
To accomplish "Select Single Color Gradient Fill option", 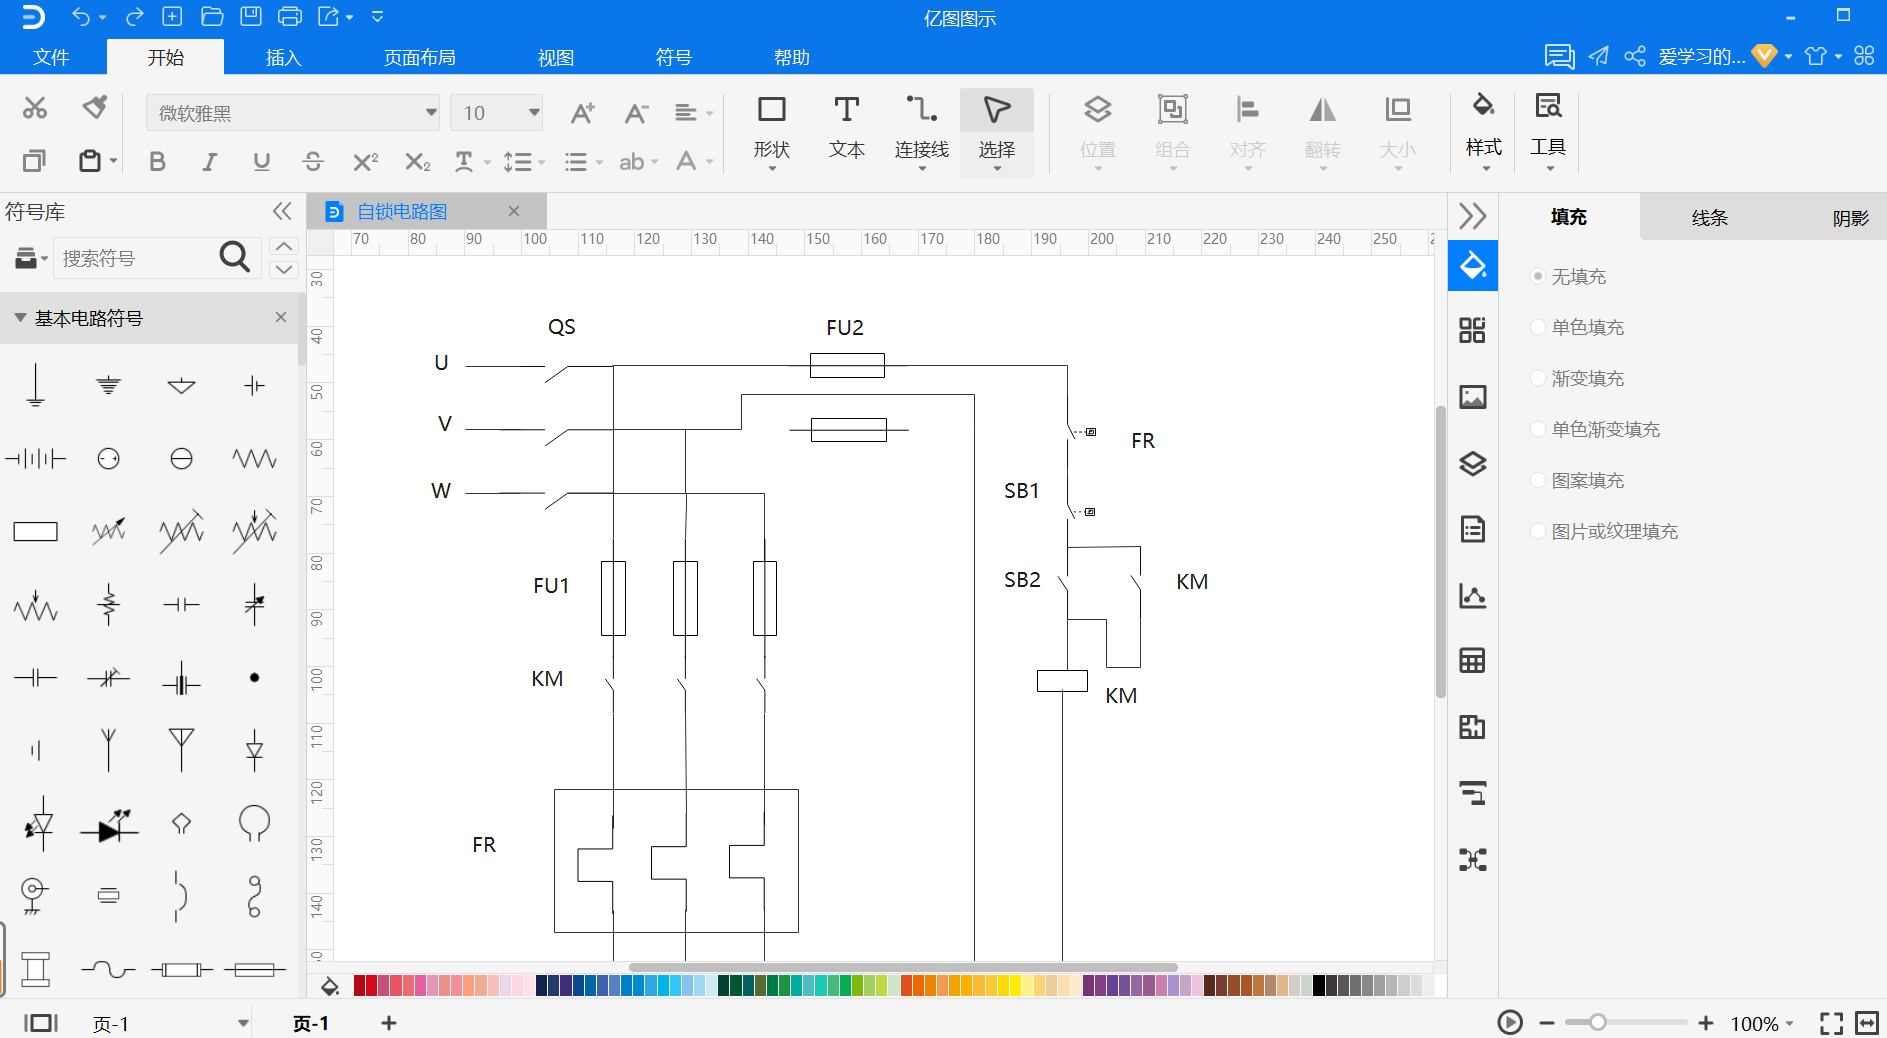I will coord(1538,429).
